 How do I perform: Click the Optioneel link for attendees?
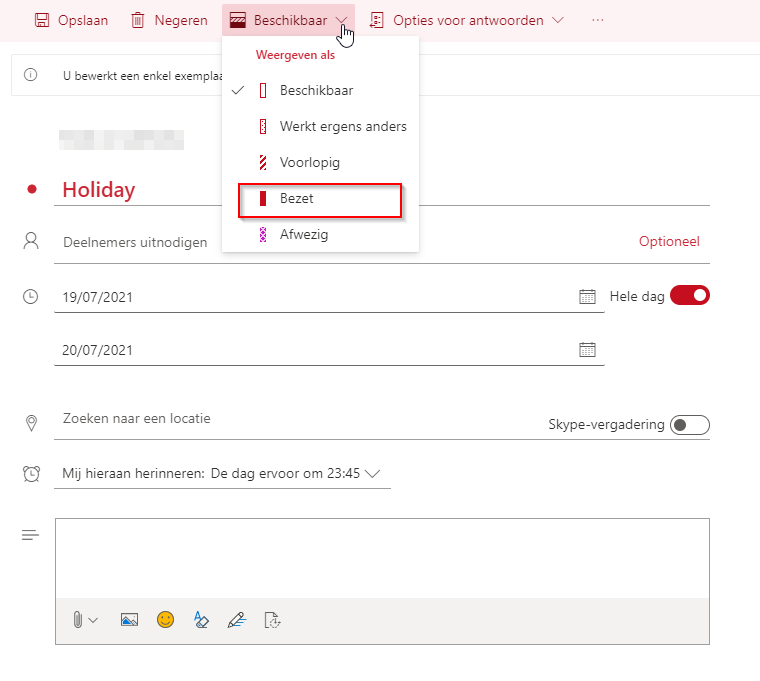click(x=669, y=241)
